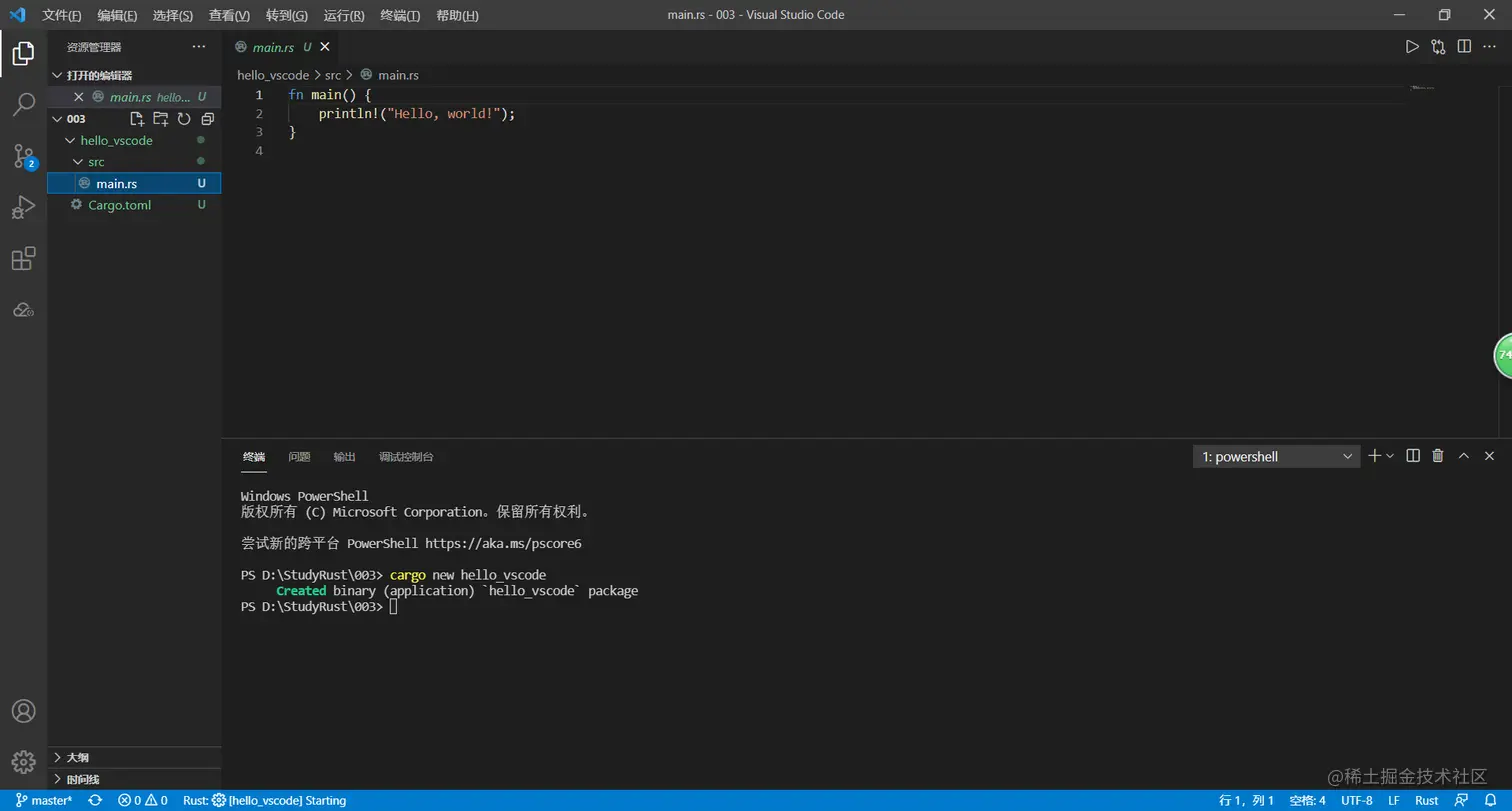This screenshot has height=811, width=1512.
Task: Click the New File icon in 003 header
Action: tap(138, 119)
